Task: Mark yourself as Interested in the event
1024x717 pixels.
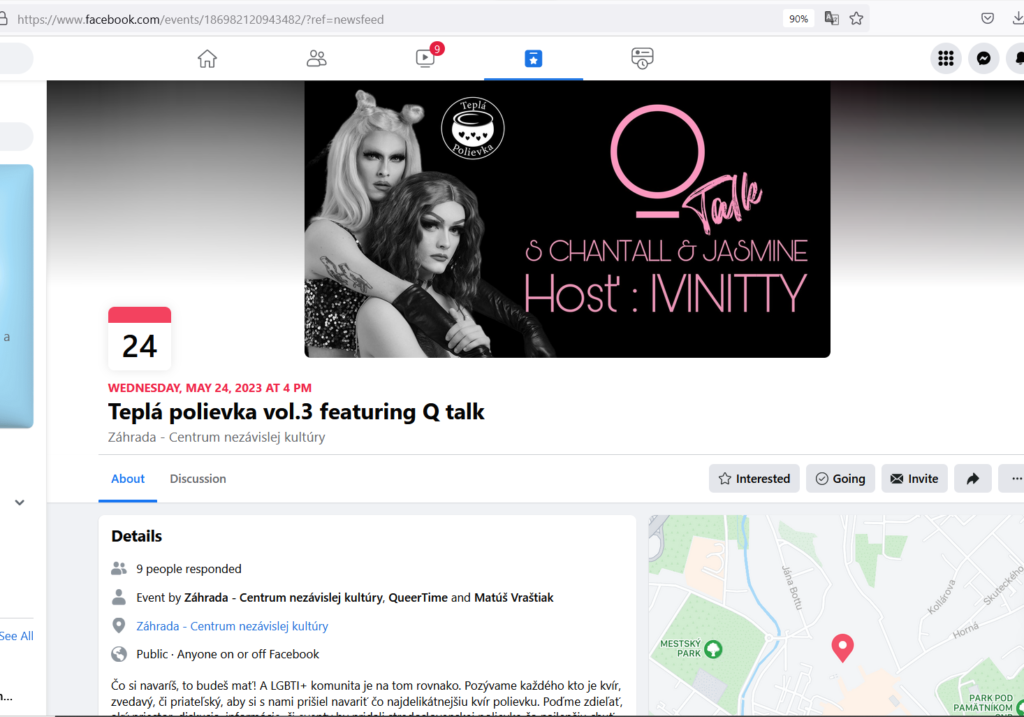Action: (754, 479)
